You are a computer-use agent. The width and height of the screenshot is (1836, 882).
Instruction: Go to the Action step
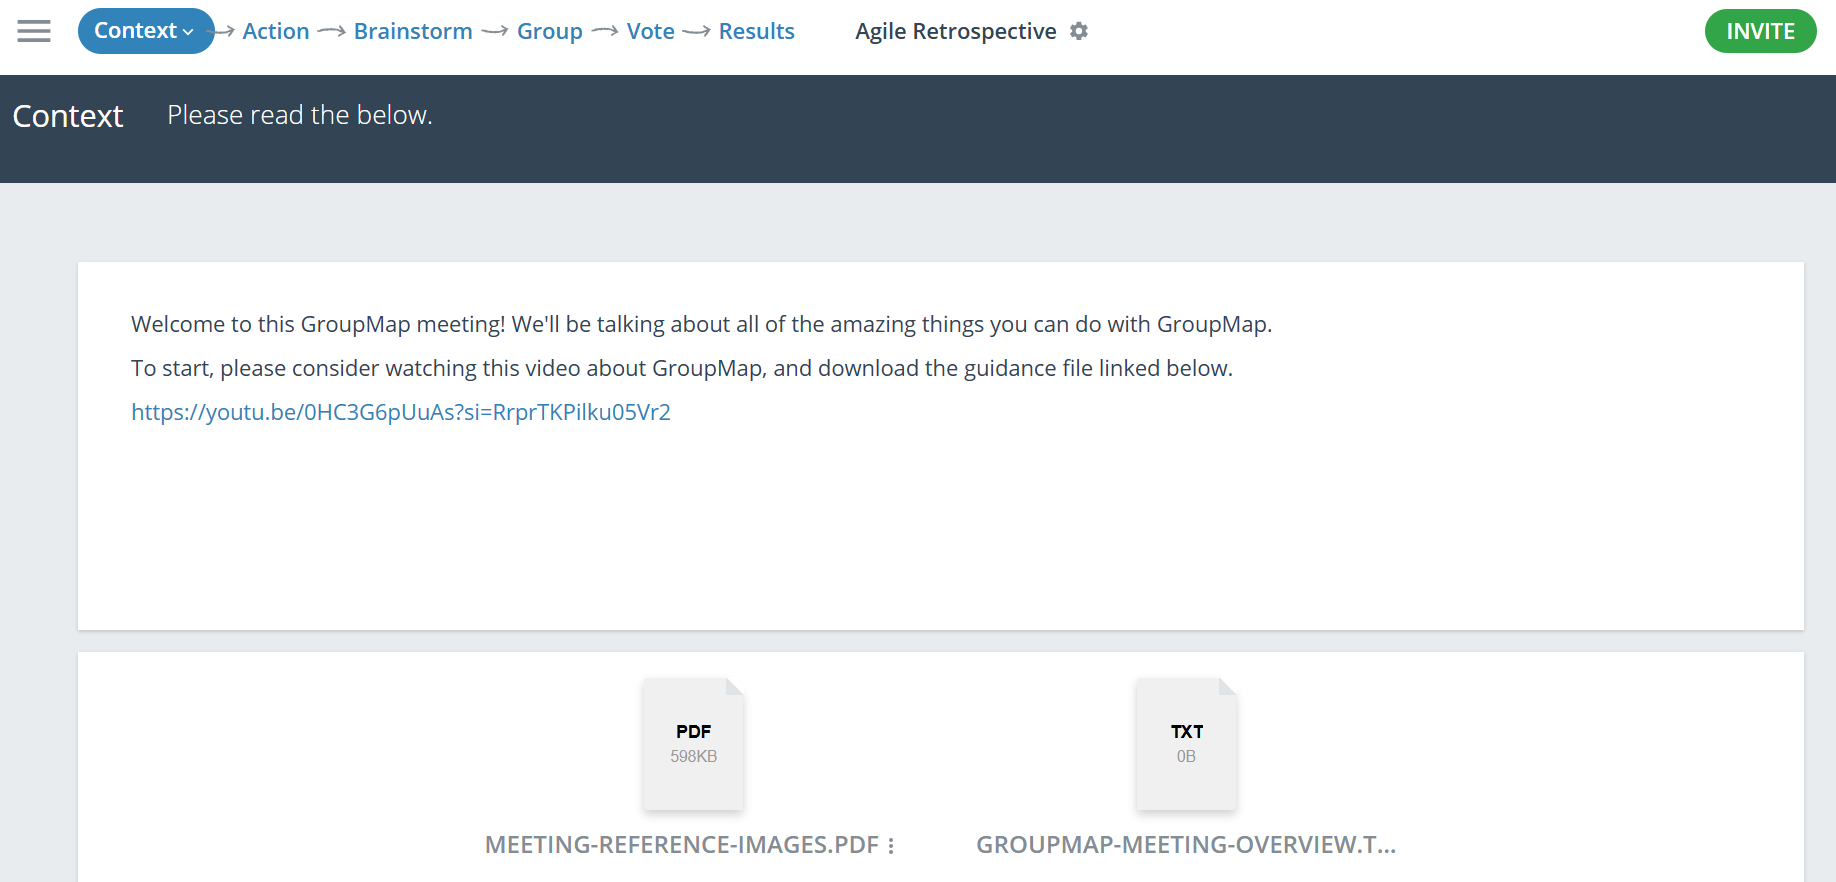[276, 31]
